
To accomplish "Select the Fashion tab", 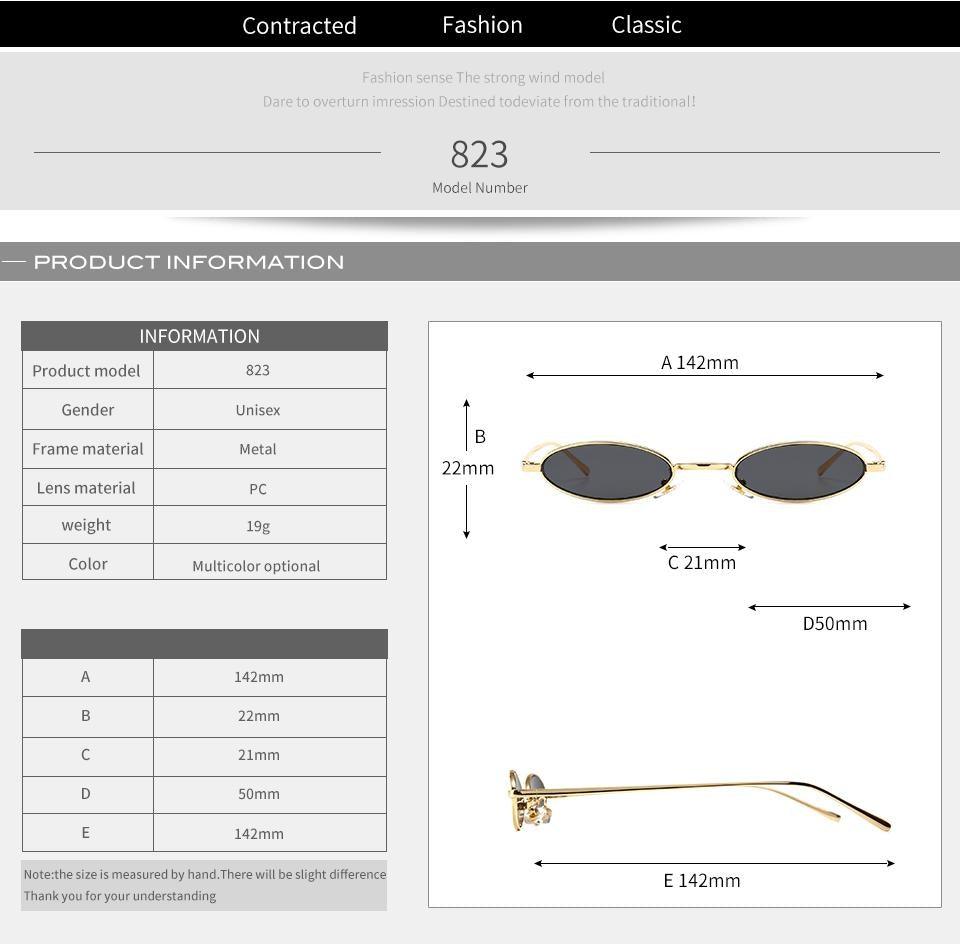I will (482, 24).
